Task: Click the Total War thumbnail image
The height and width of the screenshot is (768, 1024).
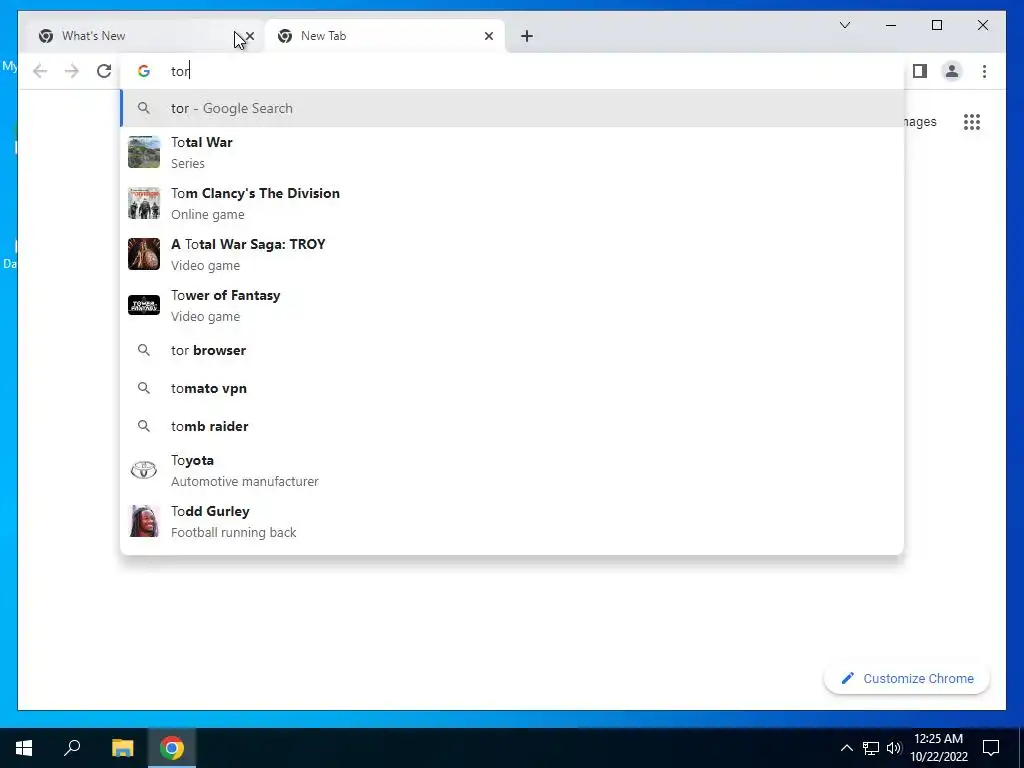Action: pos(144,152)
